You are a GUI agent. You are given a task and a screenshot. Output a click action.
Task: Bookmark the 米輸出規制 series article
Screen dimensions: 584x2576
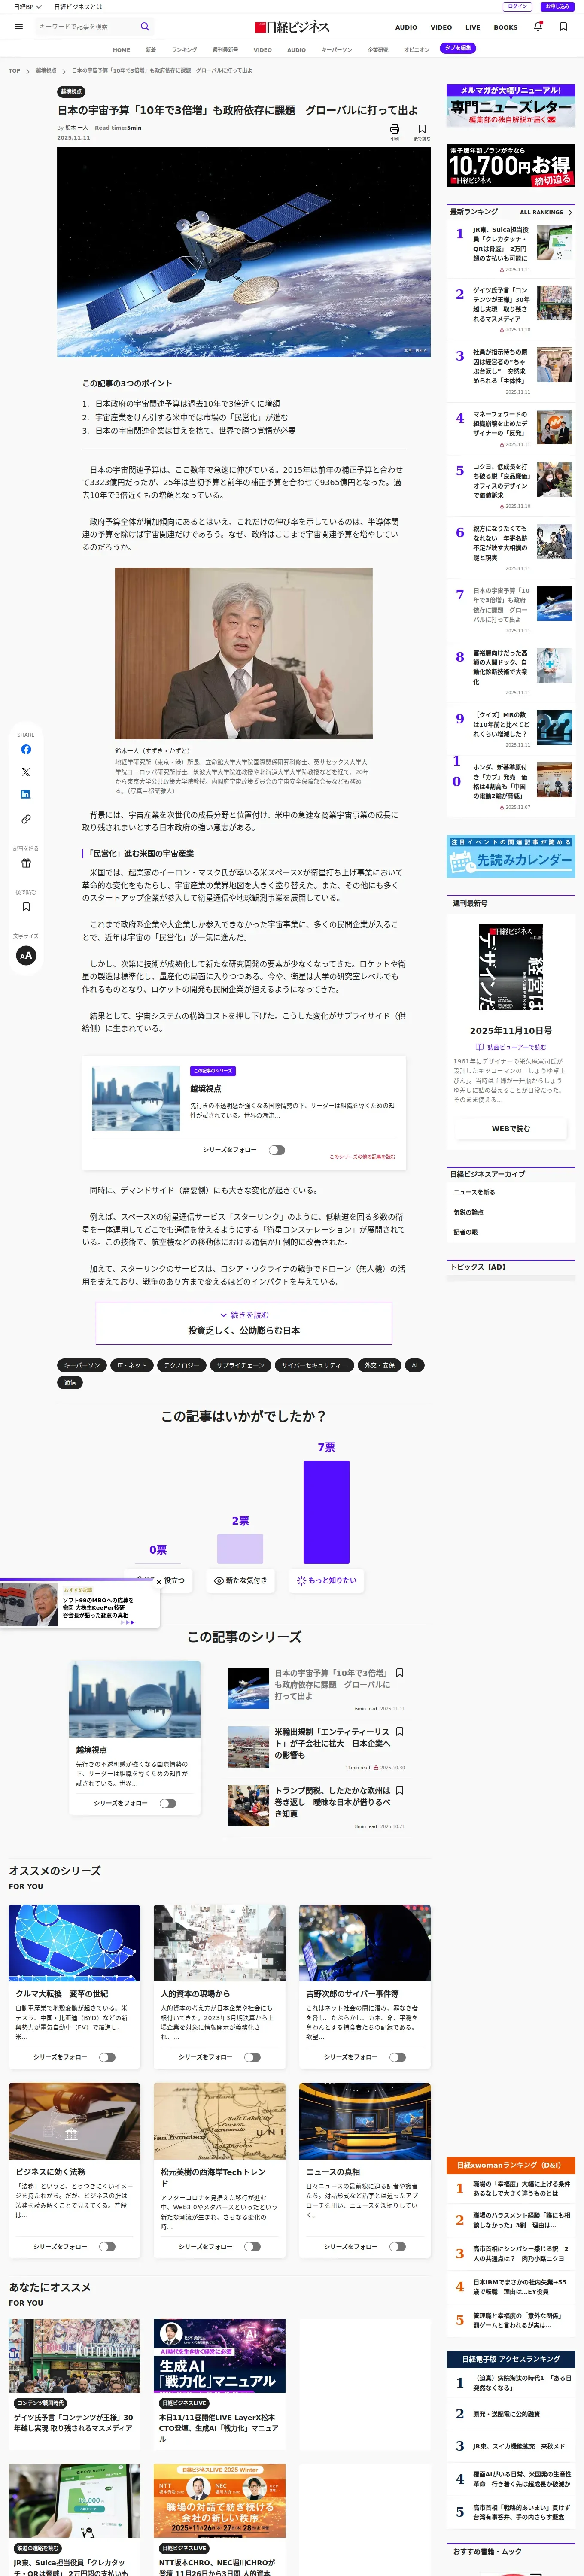tap(400, 1731)
